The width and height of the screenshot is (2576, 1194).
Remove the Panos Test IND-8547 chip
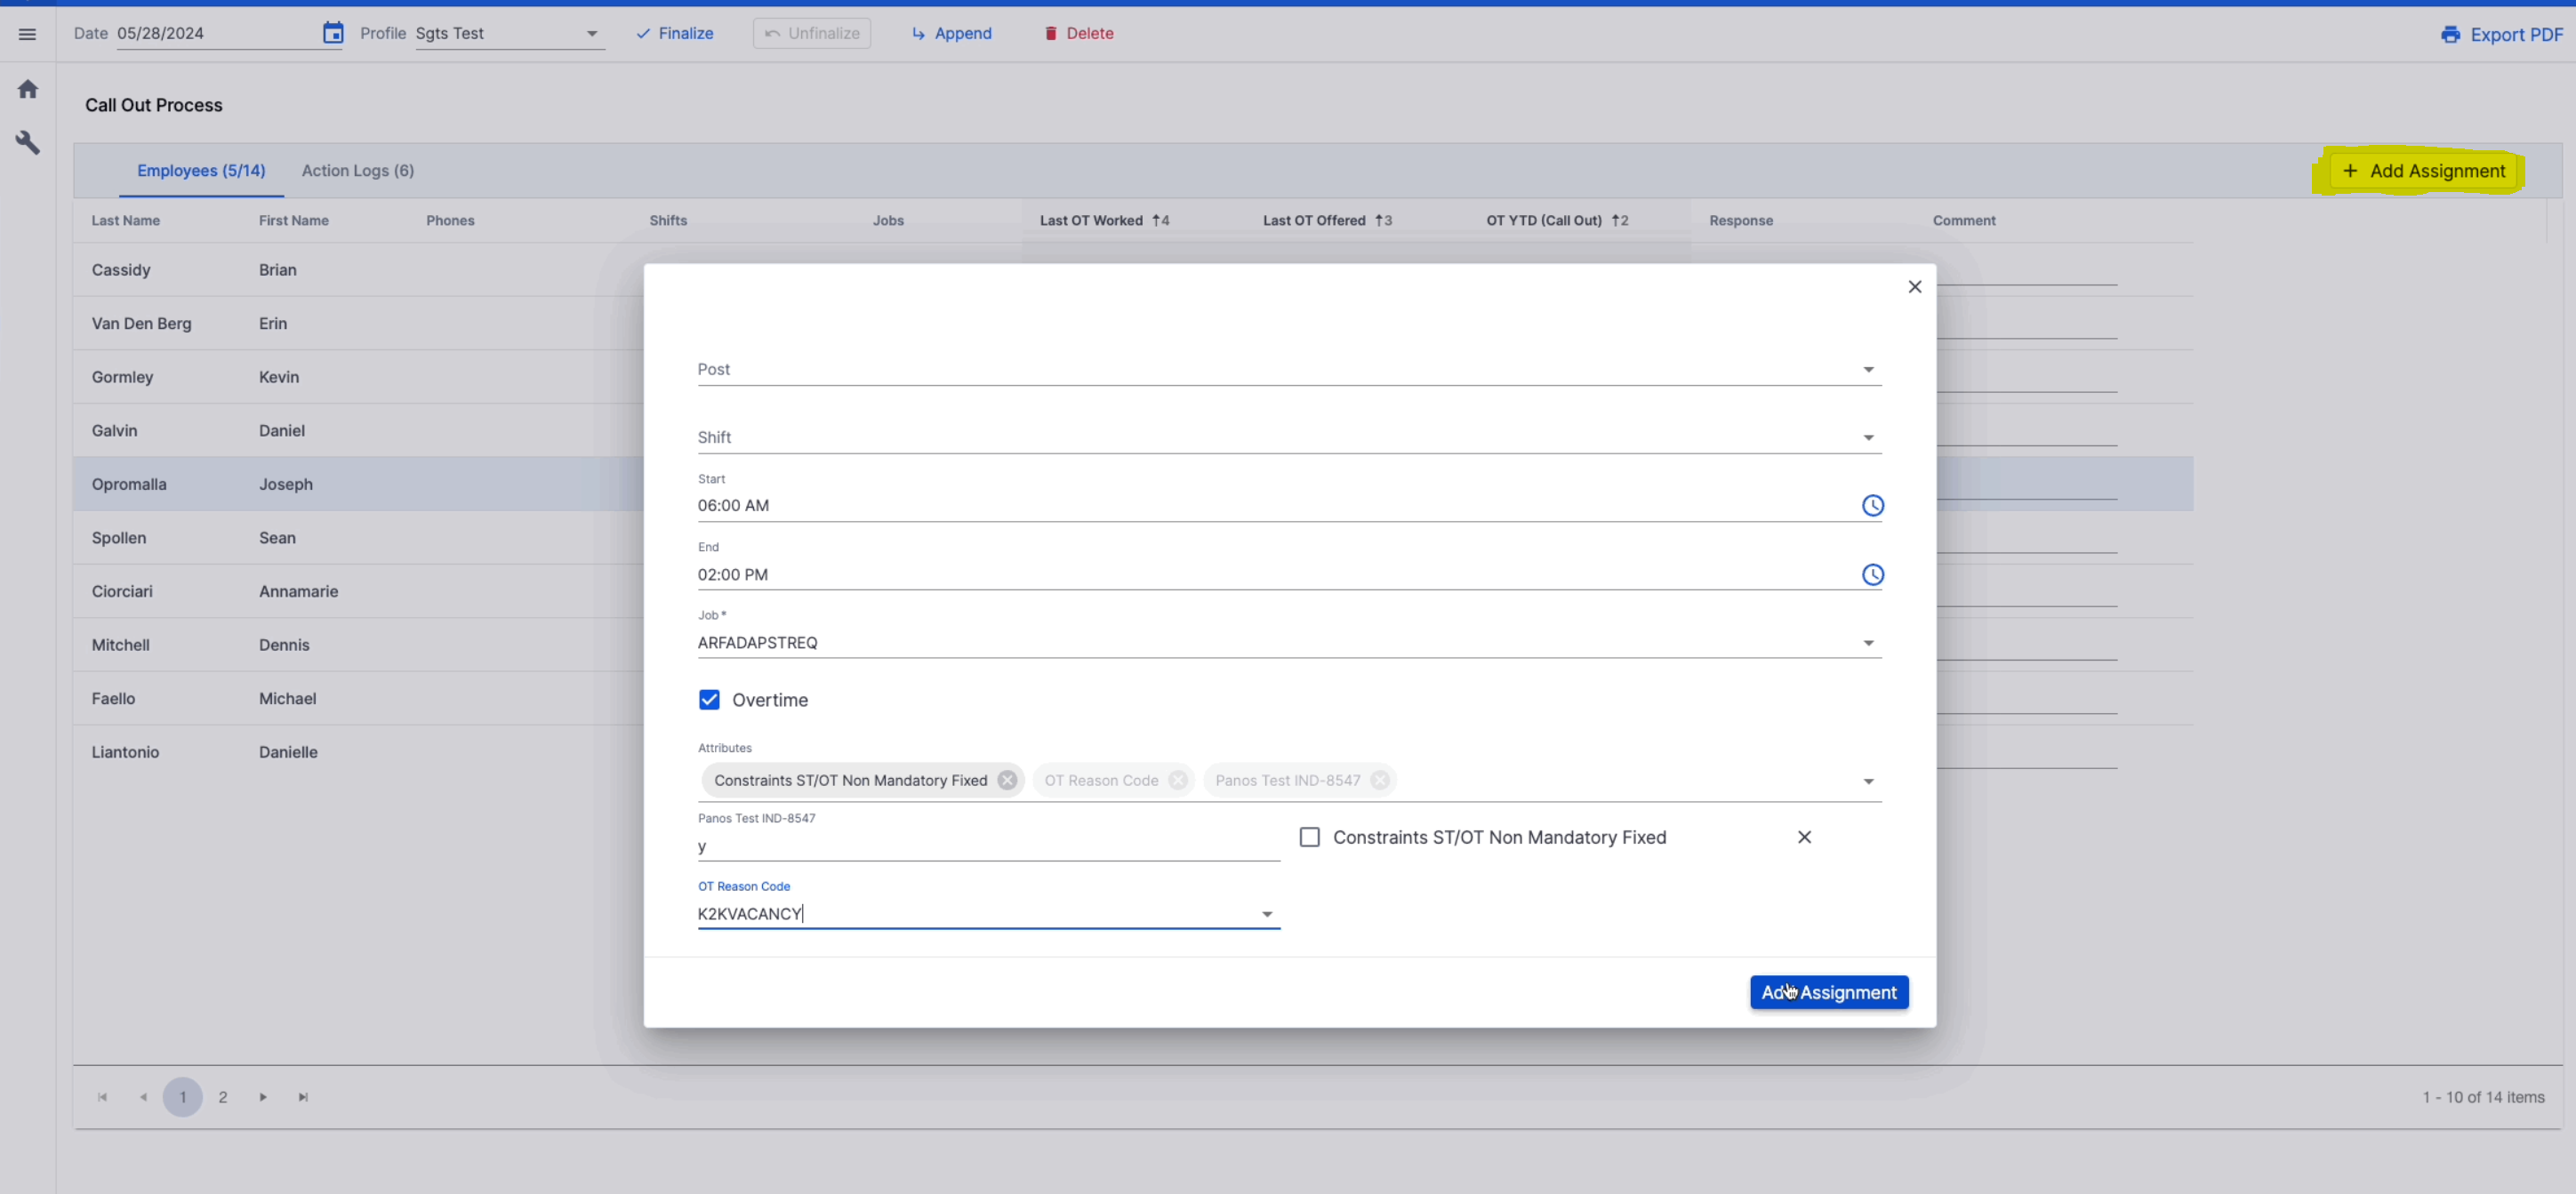click(x=1380, y=781)
